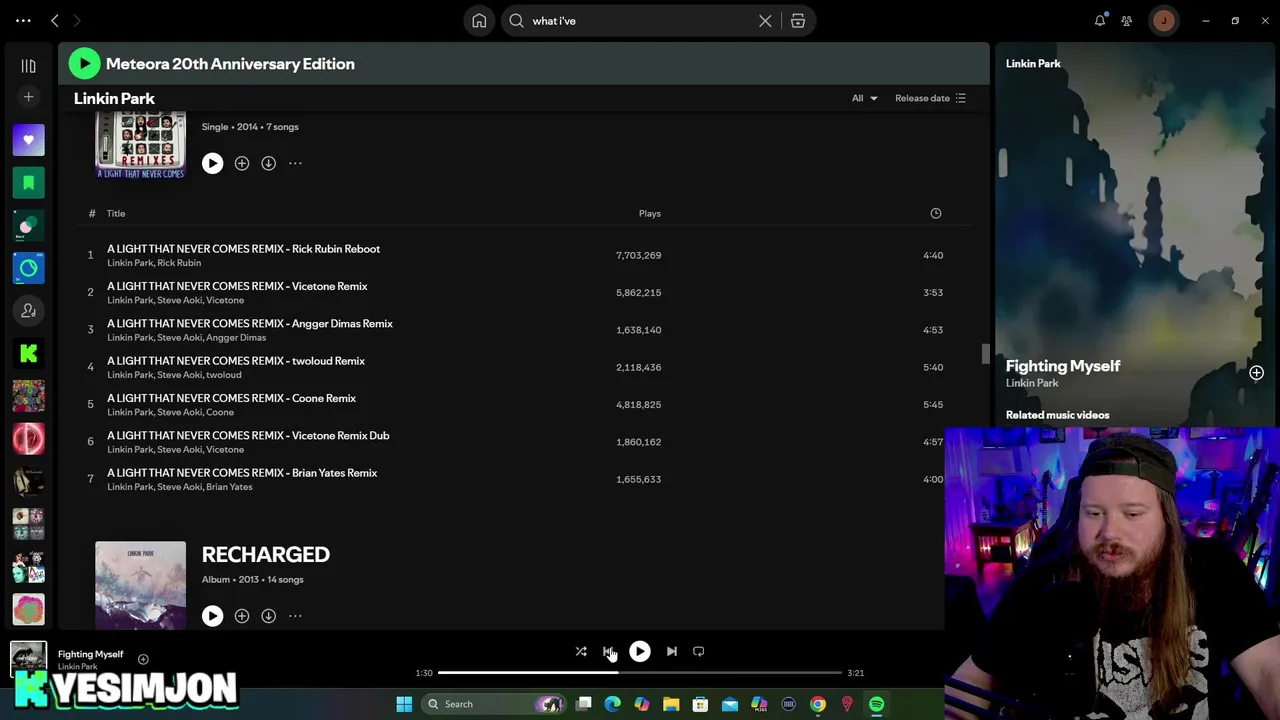Toggle shuffle playback
This screenshot has width=1280, height=720.
click(x=581, y=652)
